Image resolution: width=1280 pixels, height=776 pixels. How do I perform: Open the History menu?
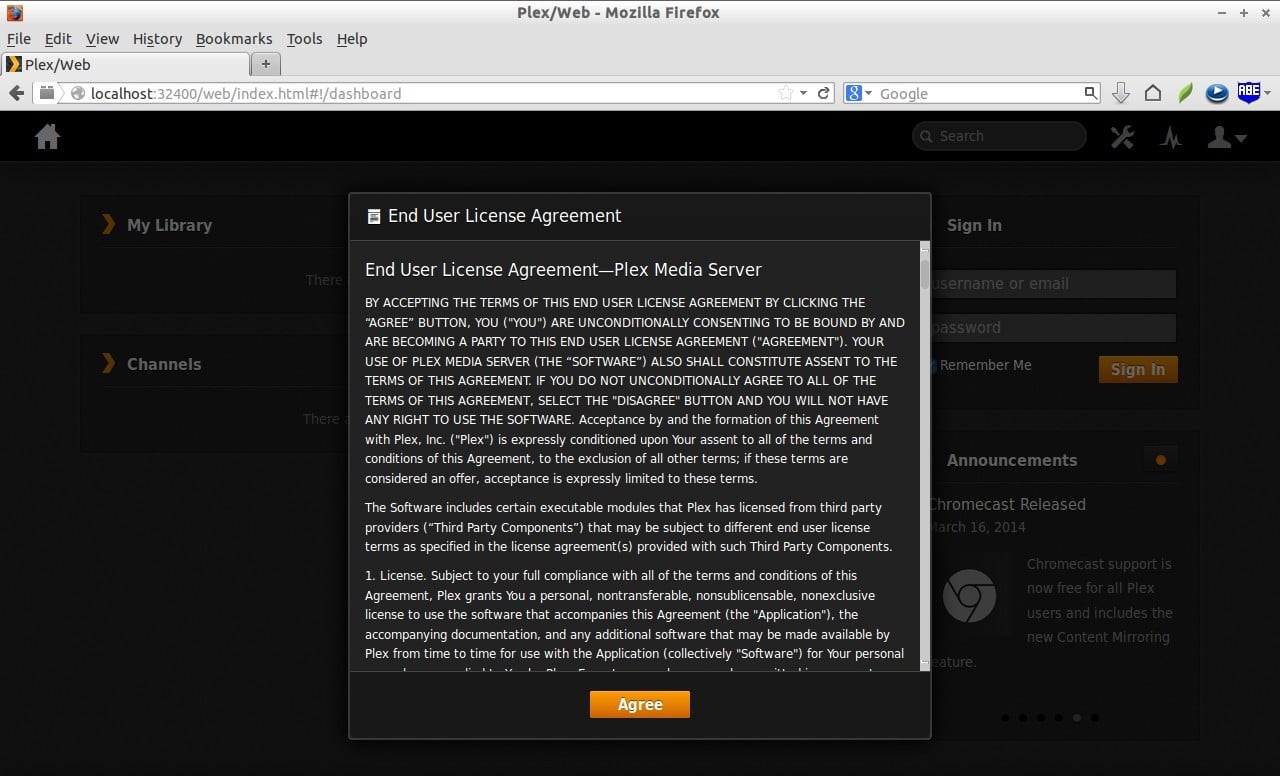pyautogui.click(x=157, y=39)
